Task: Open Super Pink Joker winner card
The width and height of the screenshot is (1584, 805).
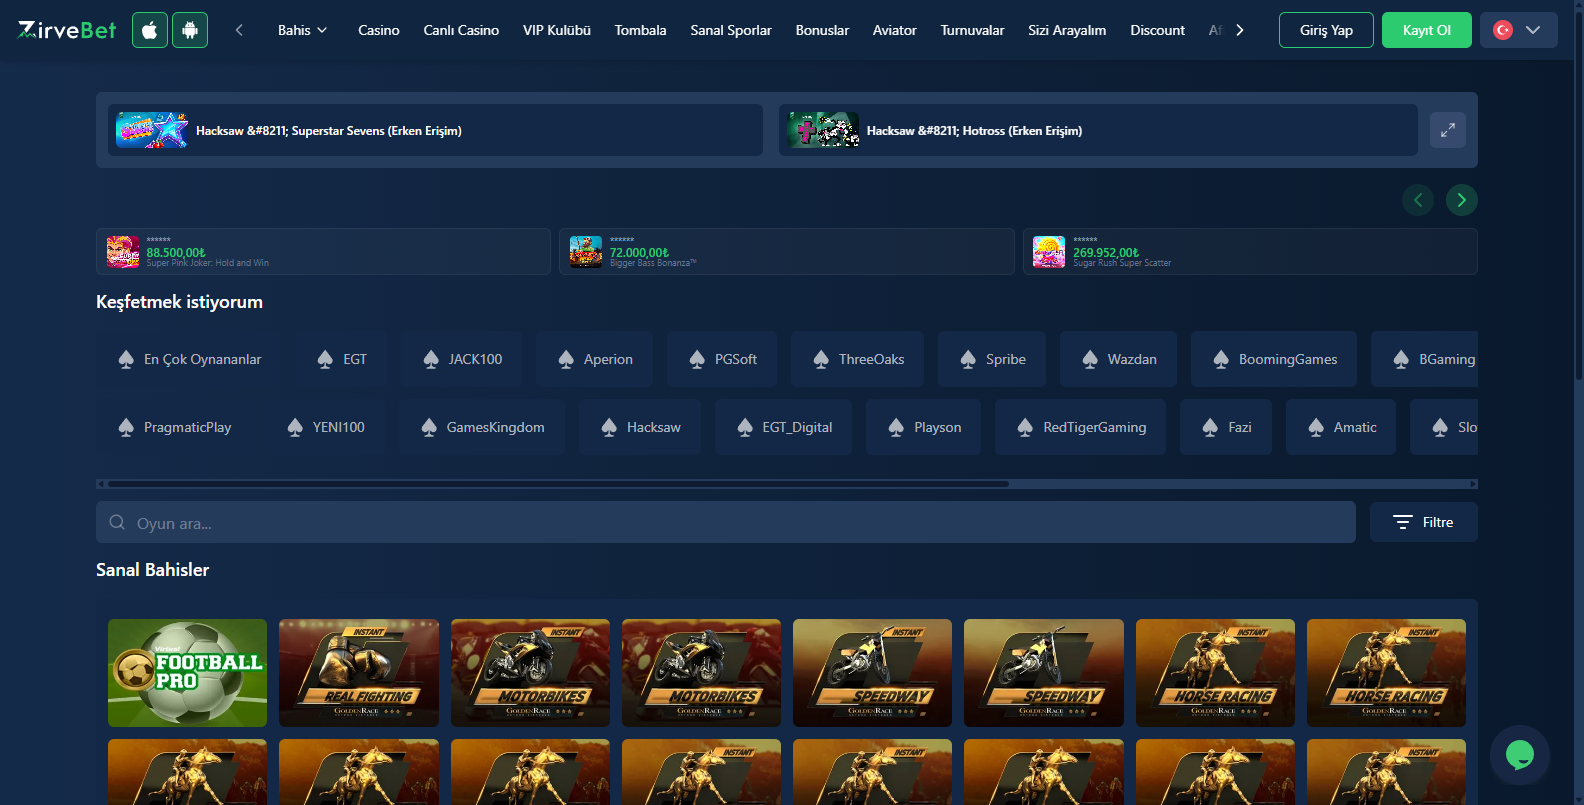Action: pos(323,252)
